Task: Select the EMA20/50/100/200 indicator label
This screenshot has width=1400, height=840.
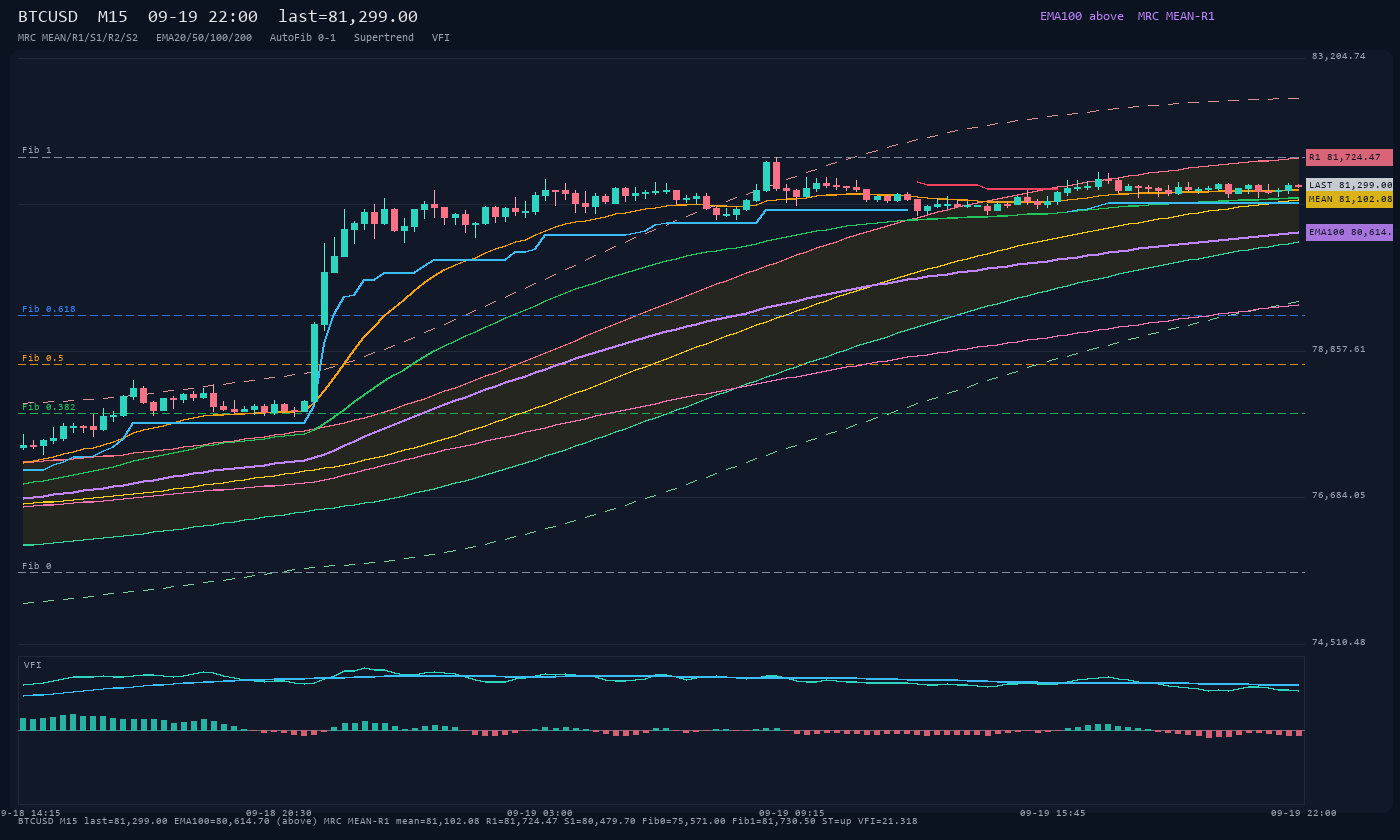Action: (204, 37)
